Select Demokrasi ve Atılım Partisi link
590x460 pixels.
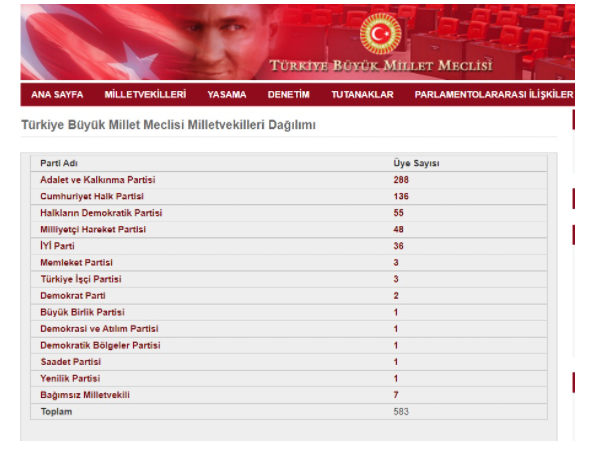(x=99, y=329)
